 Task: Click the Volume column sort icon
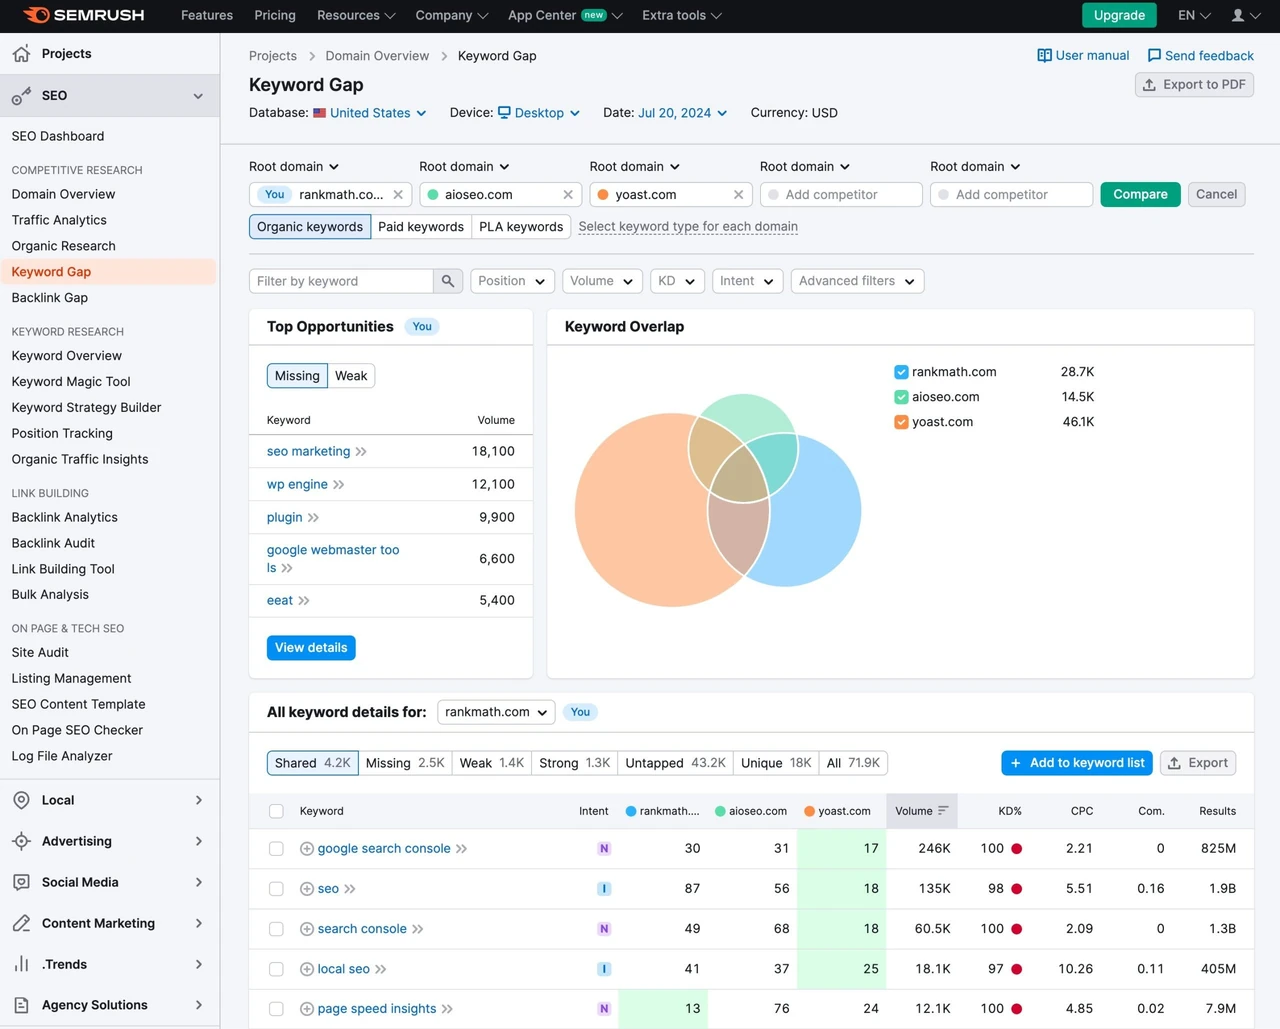[x=943, y=811]
